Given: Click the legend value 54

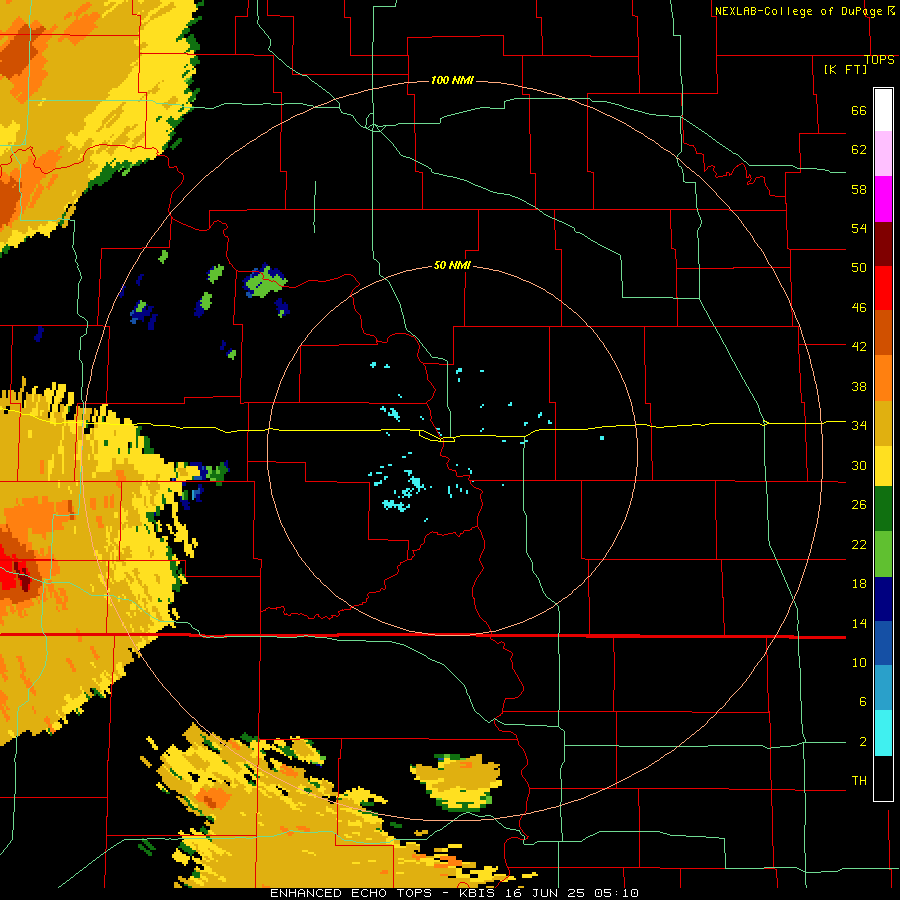Looking at the screenshot, I should click(x=859, y=228).
